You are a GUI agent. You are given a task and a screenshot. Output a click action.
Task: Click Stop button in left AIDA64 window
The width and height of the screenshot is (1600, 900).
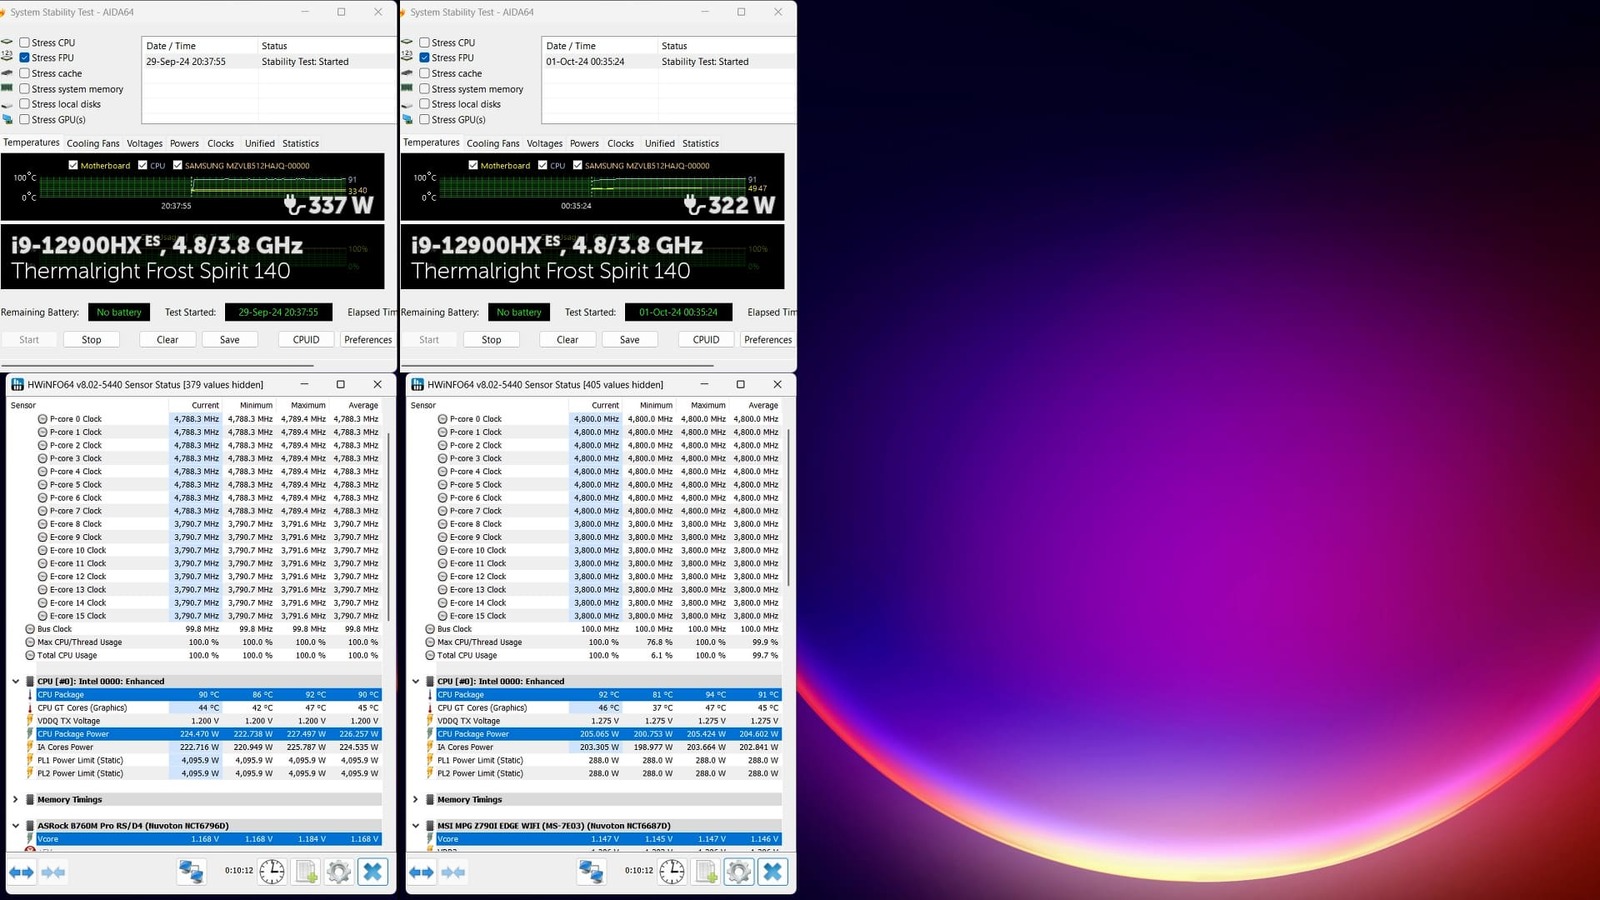(91, 340)
